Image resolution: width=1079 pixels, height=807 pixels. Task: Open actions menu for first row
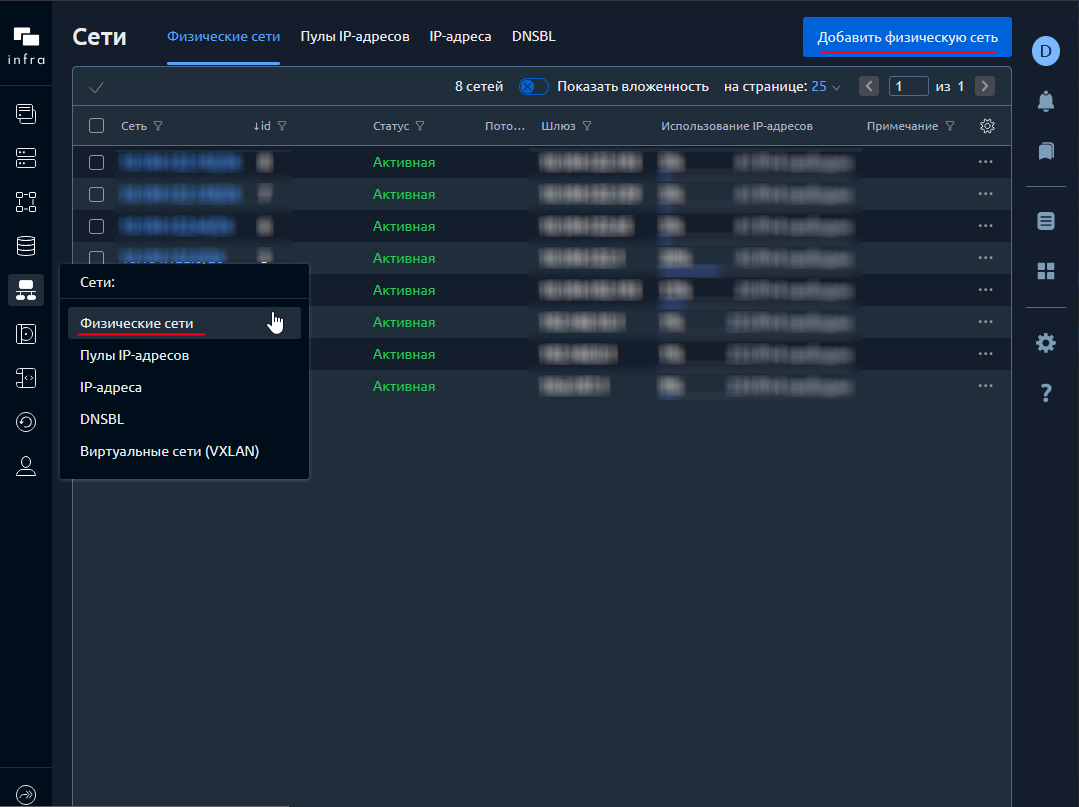pos(985,162)
